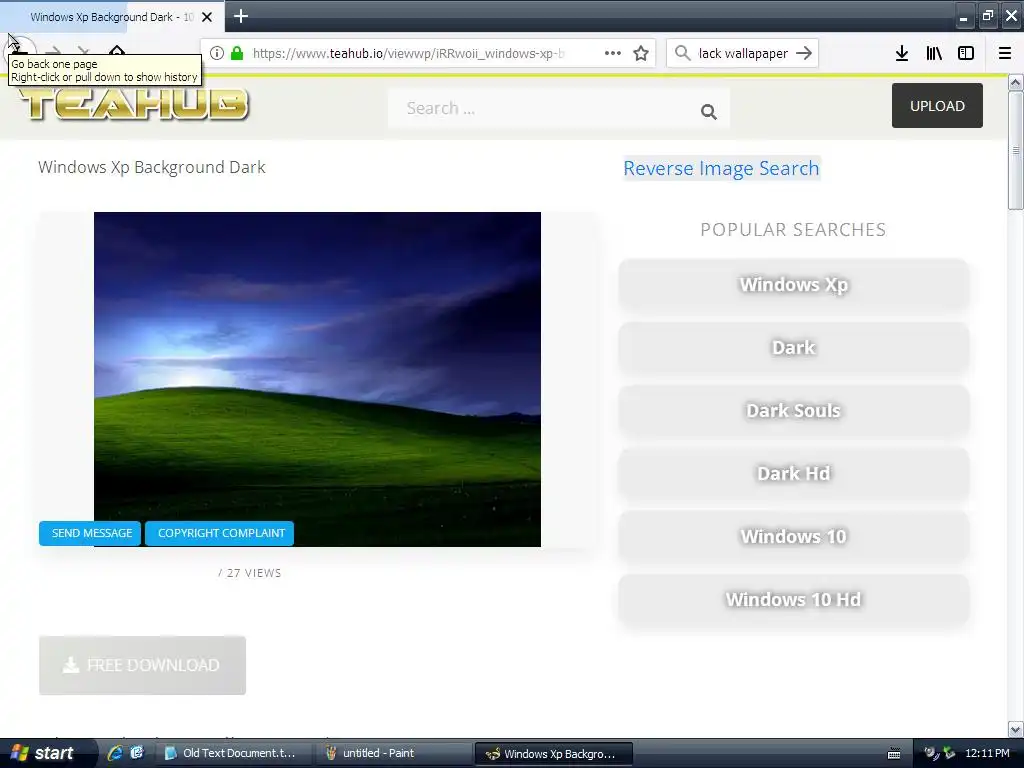The width and height of the screenshot is (1024, 768).
Task: Click the system tray icon next to the clock
Action: click(950, 754)
